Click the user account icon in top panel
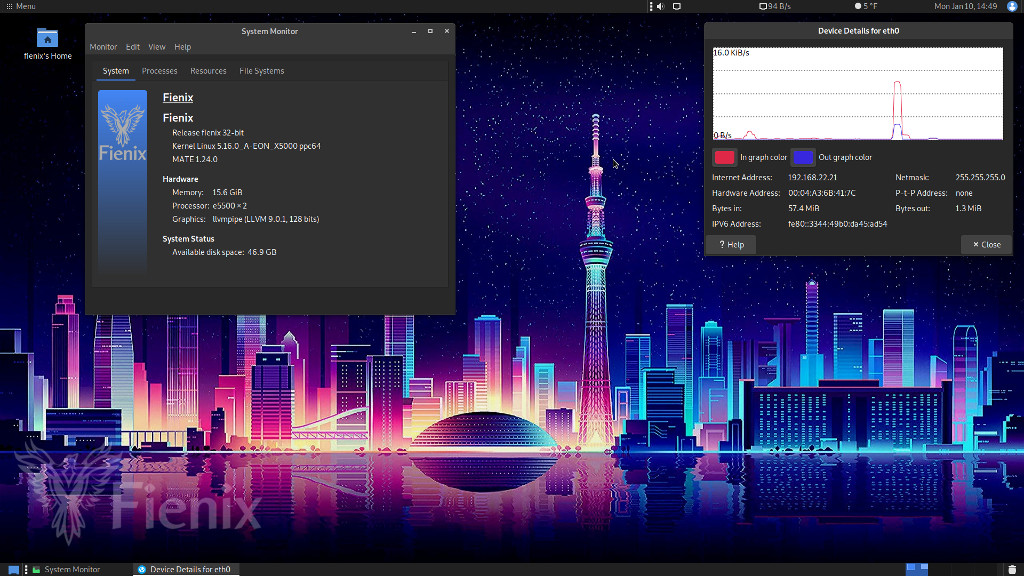 [1012, 7]
